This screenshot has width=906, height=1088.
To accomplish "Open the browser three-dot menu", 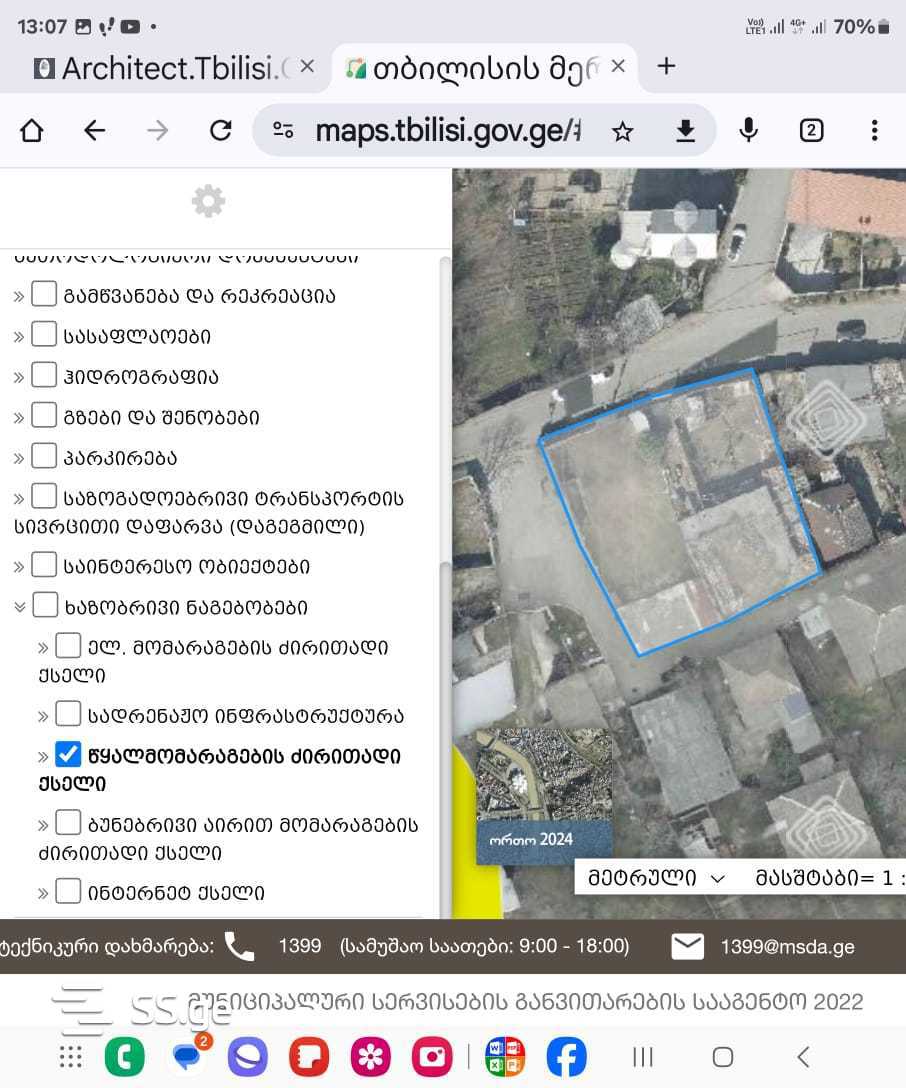I will 874,131.
